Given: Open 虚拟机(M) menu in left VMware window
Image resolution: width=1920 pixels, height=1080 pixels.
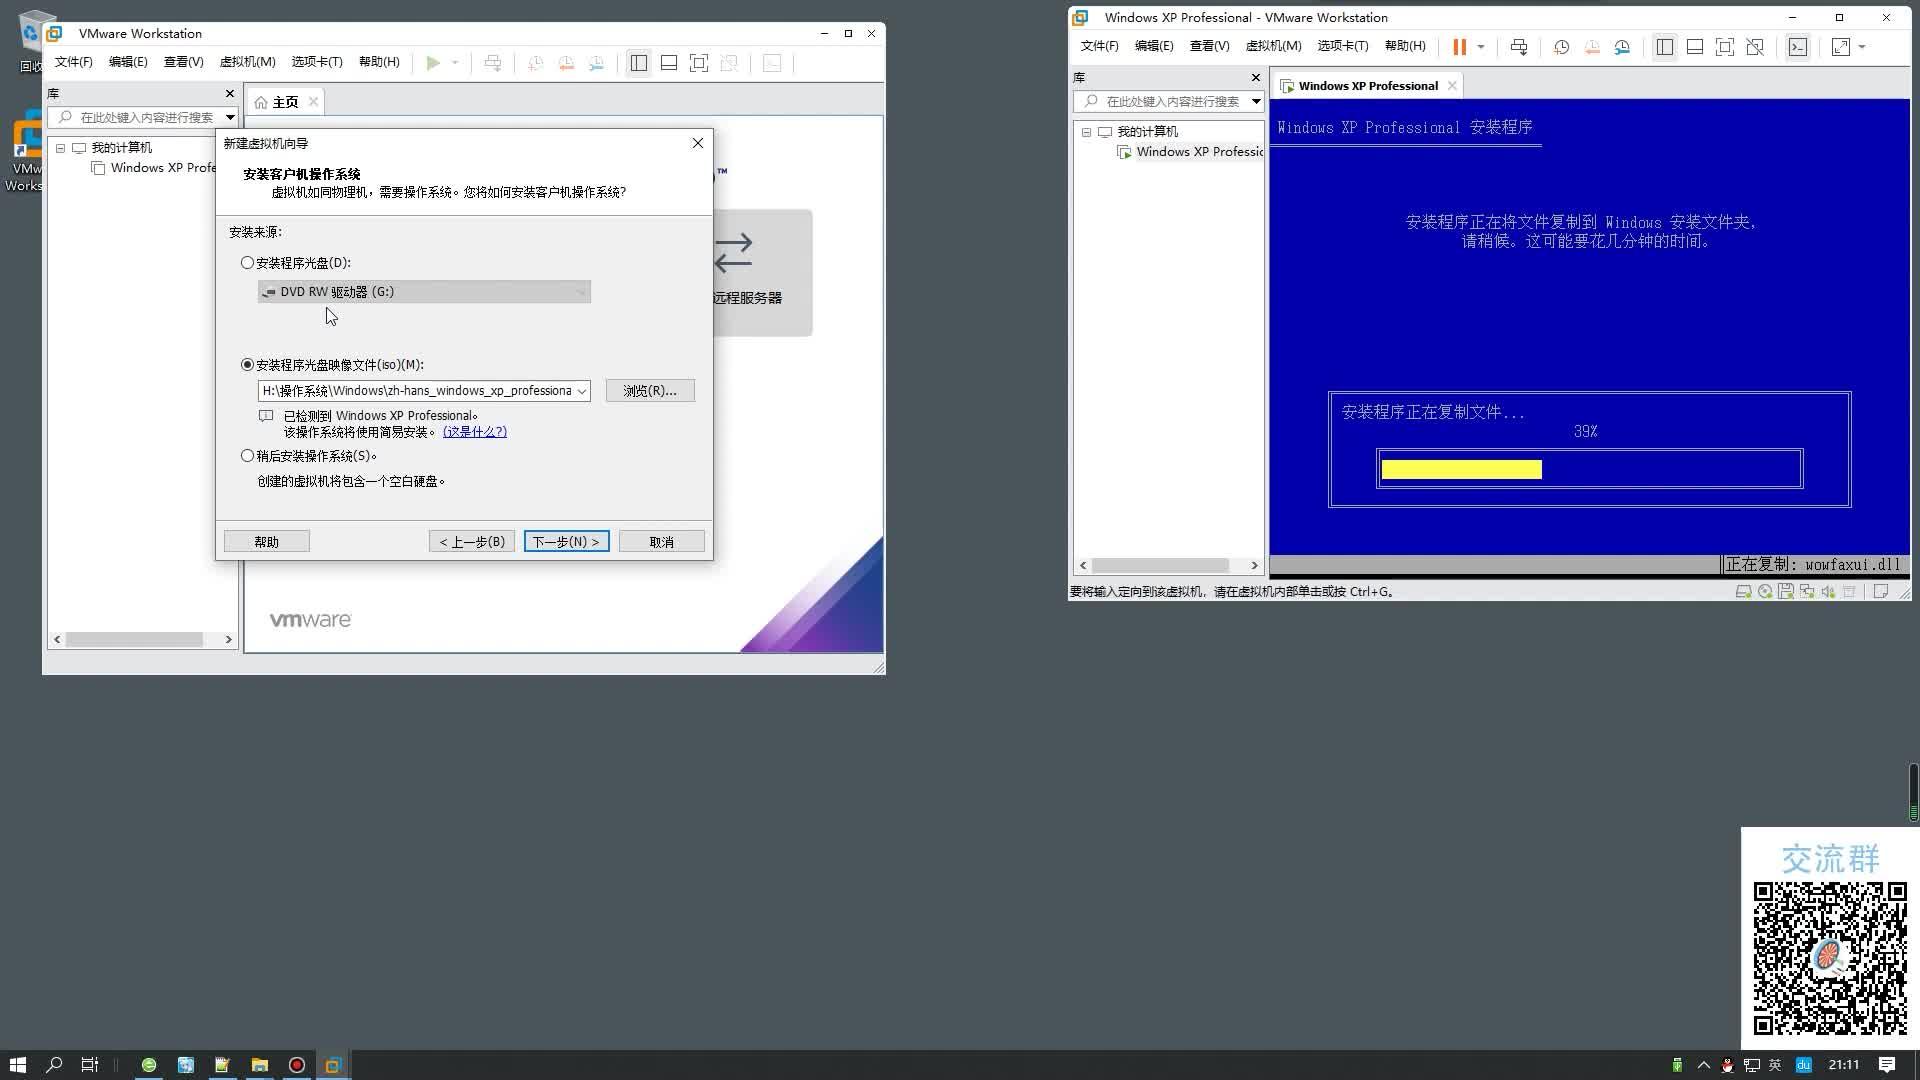Looking at the screenshot, I should (247, 62).
